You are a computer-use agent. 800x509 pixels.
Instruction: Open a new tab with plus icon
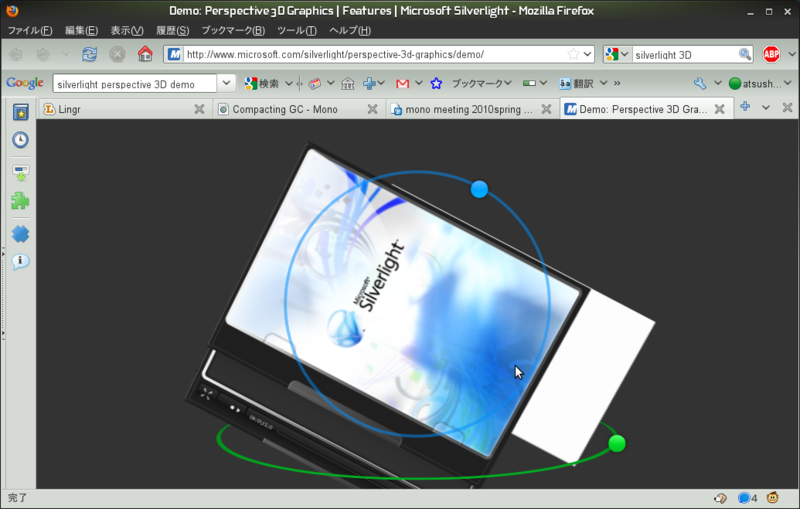(745, 107)
